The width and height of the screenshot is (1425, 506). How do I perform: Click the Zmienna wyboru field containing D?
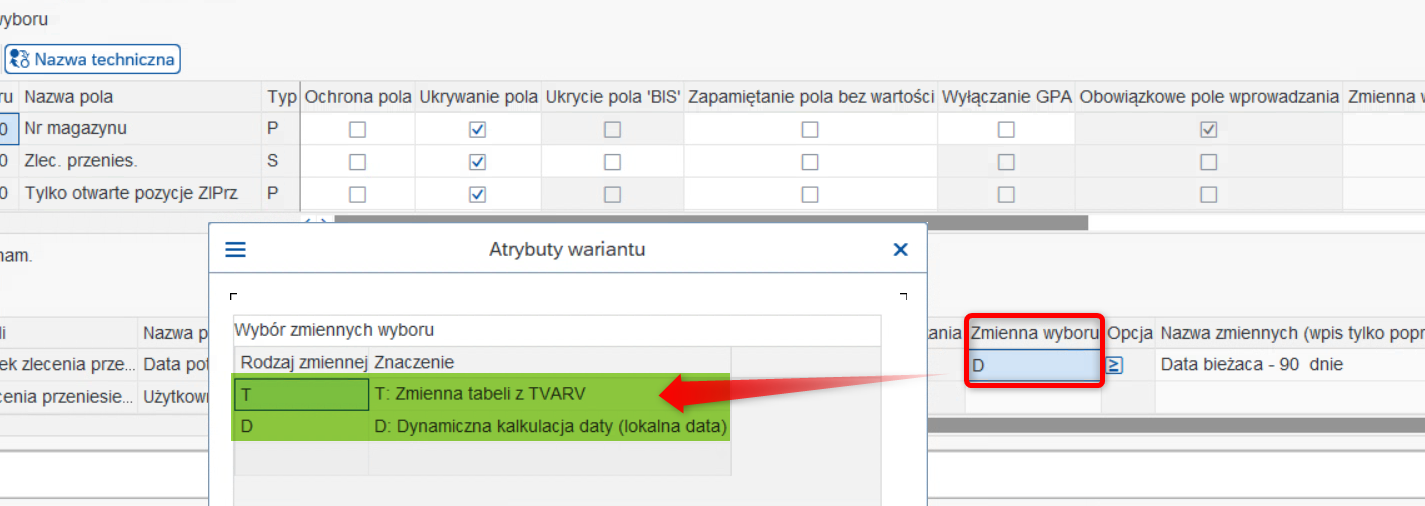[x=1034, y=365]
